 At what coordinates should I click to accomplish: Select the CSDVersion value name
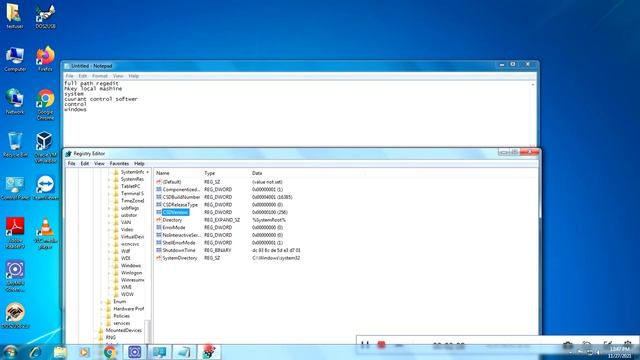pos(175,212)
